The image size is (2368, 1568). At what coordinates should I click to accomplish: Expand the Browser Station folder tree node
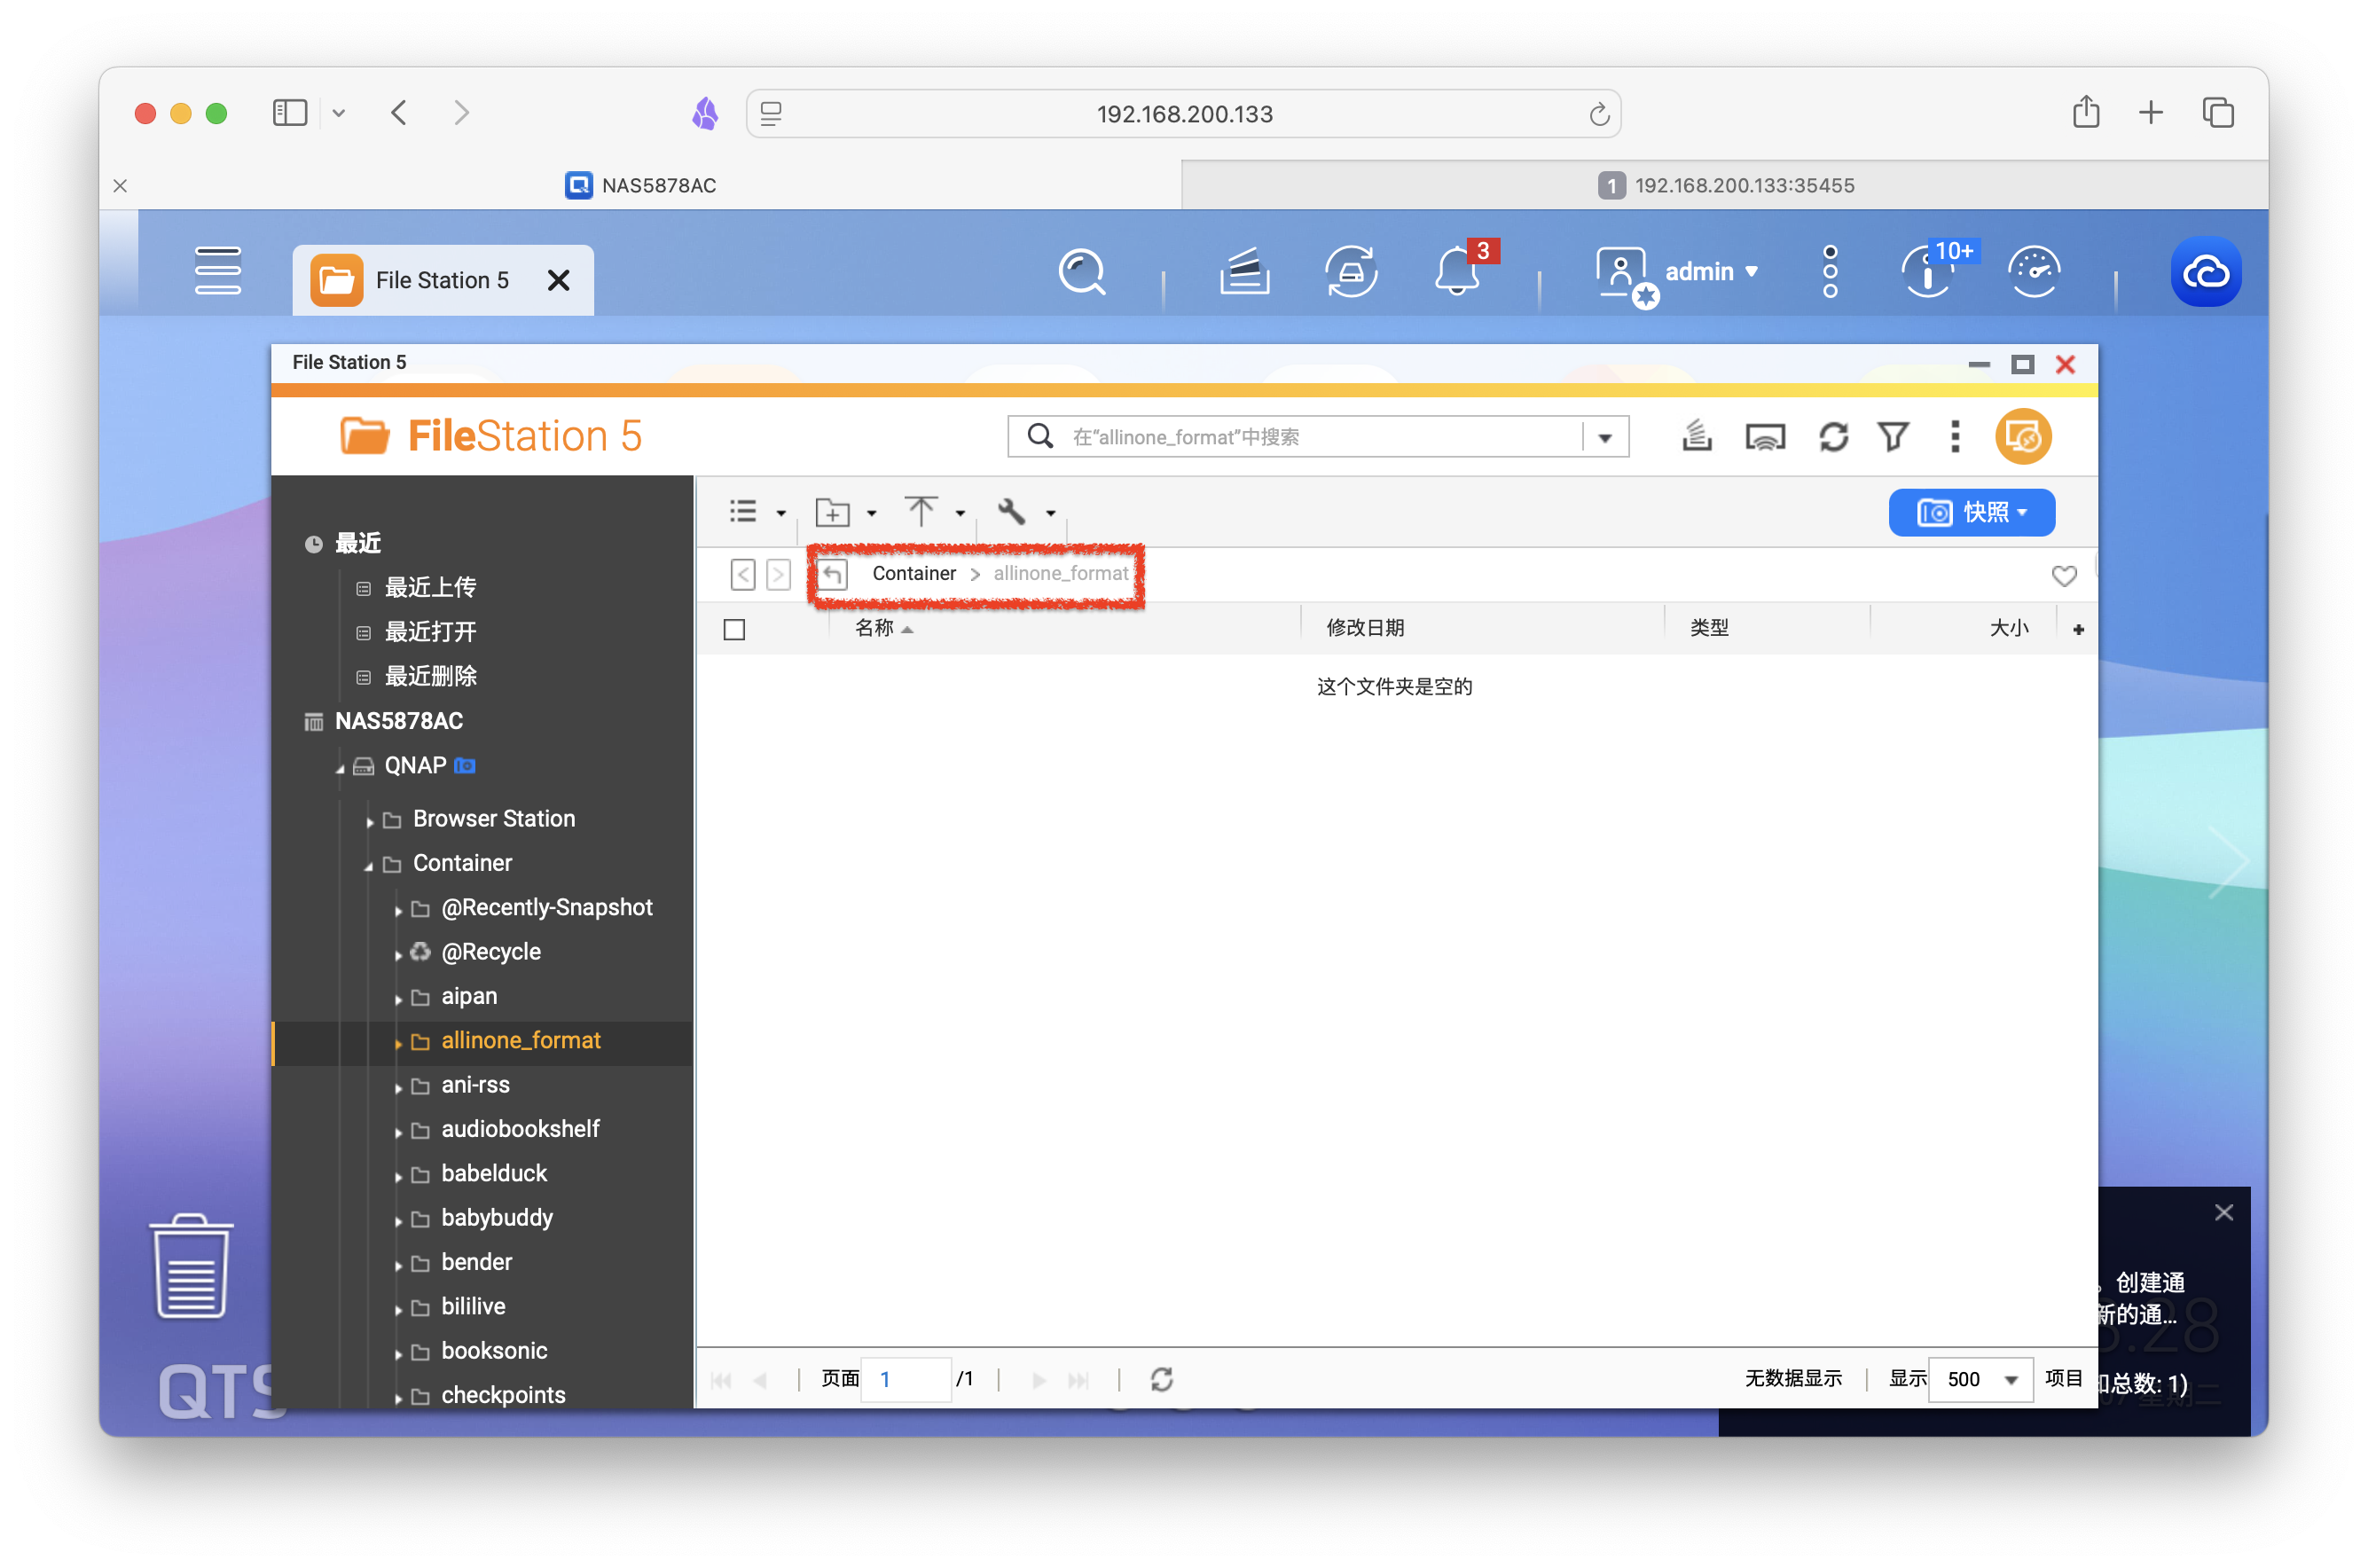pyautogui.click(x=370, y=822)
